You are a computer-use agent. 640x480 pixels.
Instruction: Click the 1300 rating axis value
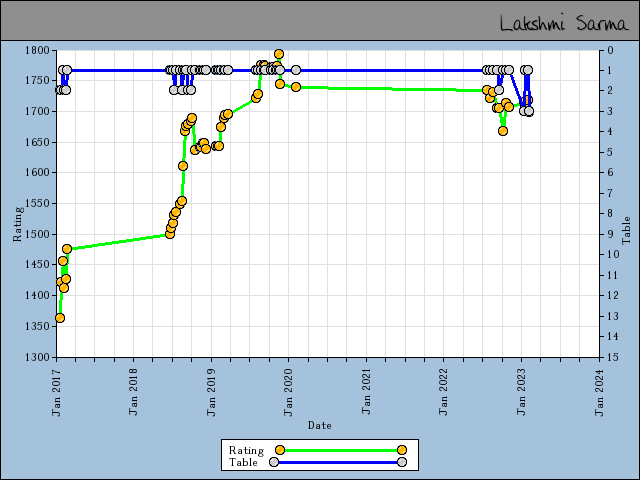click(37, 357)
